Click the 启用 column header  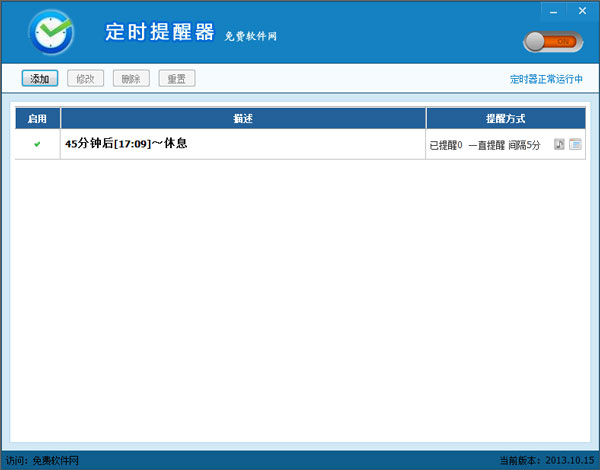37,118
